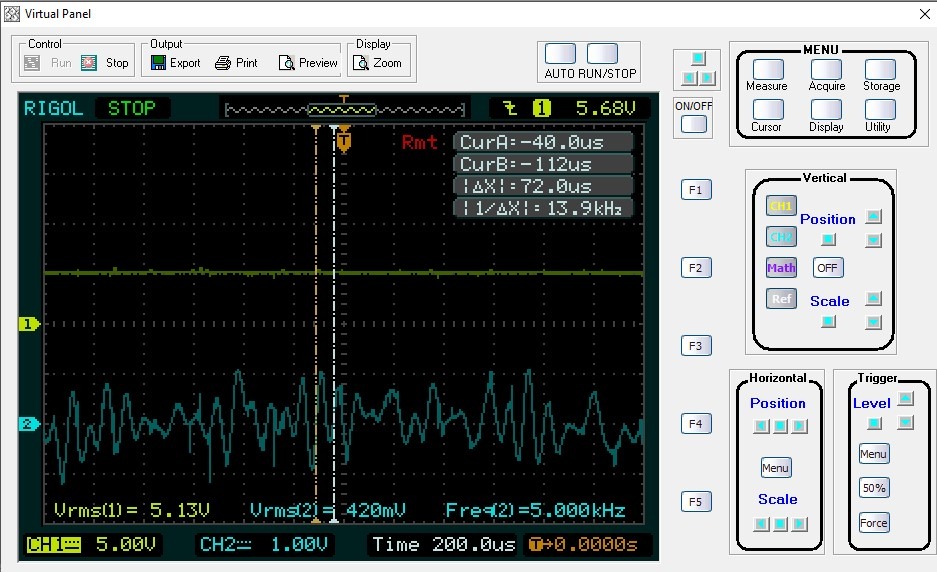Set trigger level to 50%

(x=874, y=488)
